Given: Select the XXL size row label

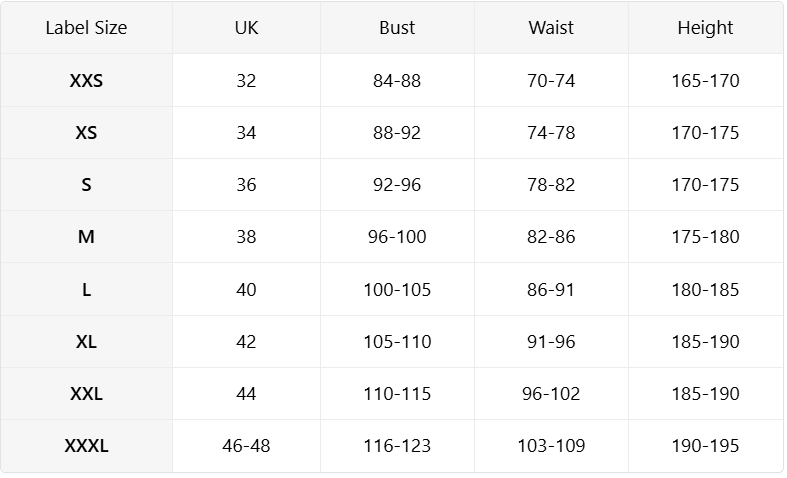Looking at the screenshot, I should point(86,394).
